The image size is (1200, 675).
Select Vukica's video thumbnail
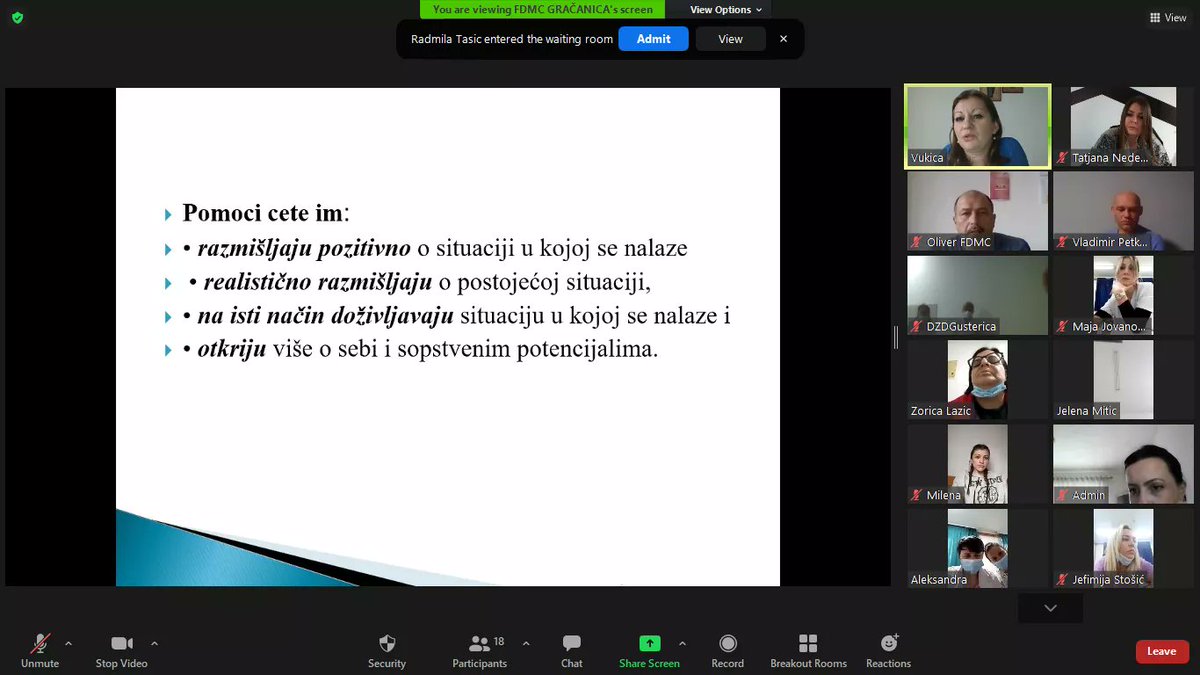978,125
